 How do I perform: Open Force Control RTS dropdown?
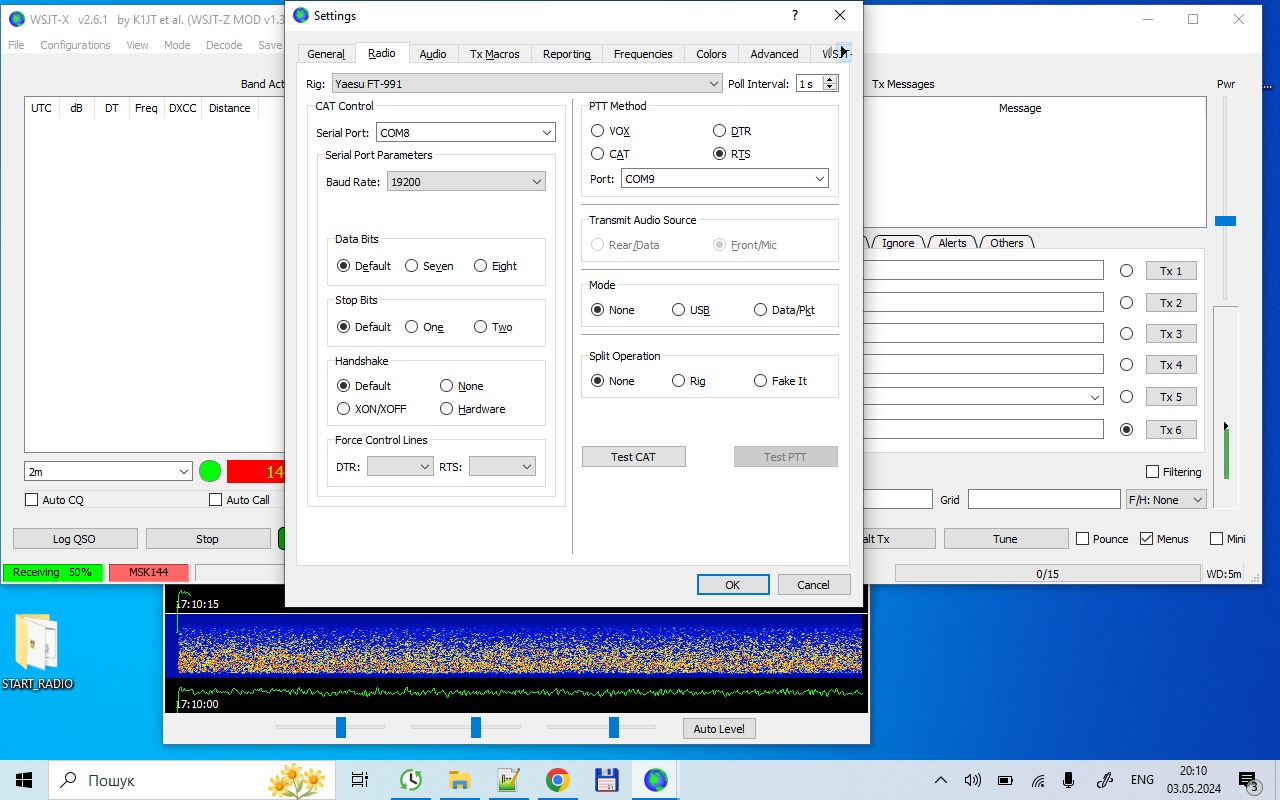502,467
